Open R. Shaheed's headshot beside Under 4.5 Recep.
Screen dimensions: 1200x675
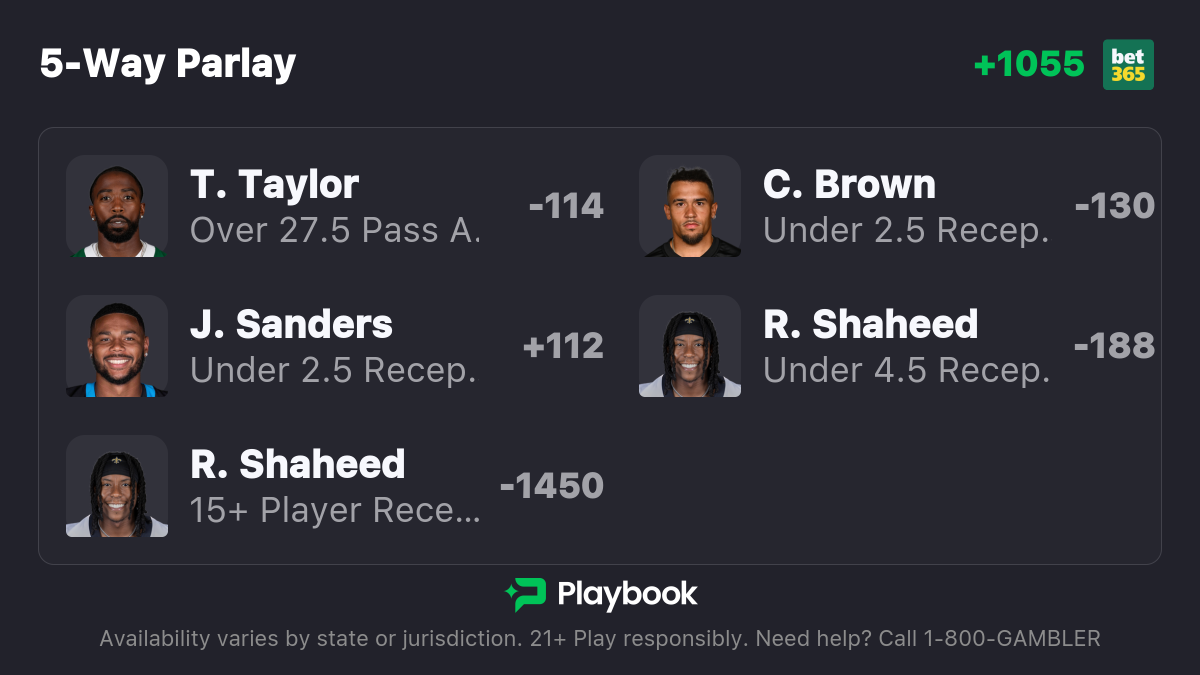point(690,346)
